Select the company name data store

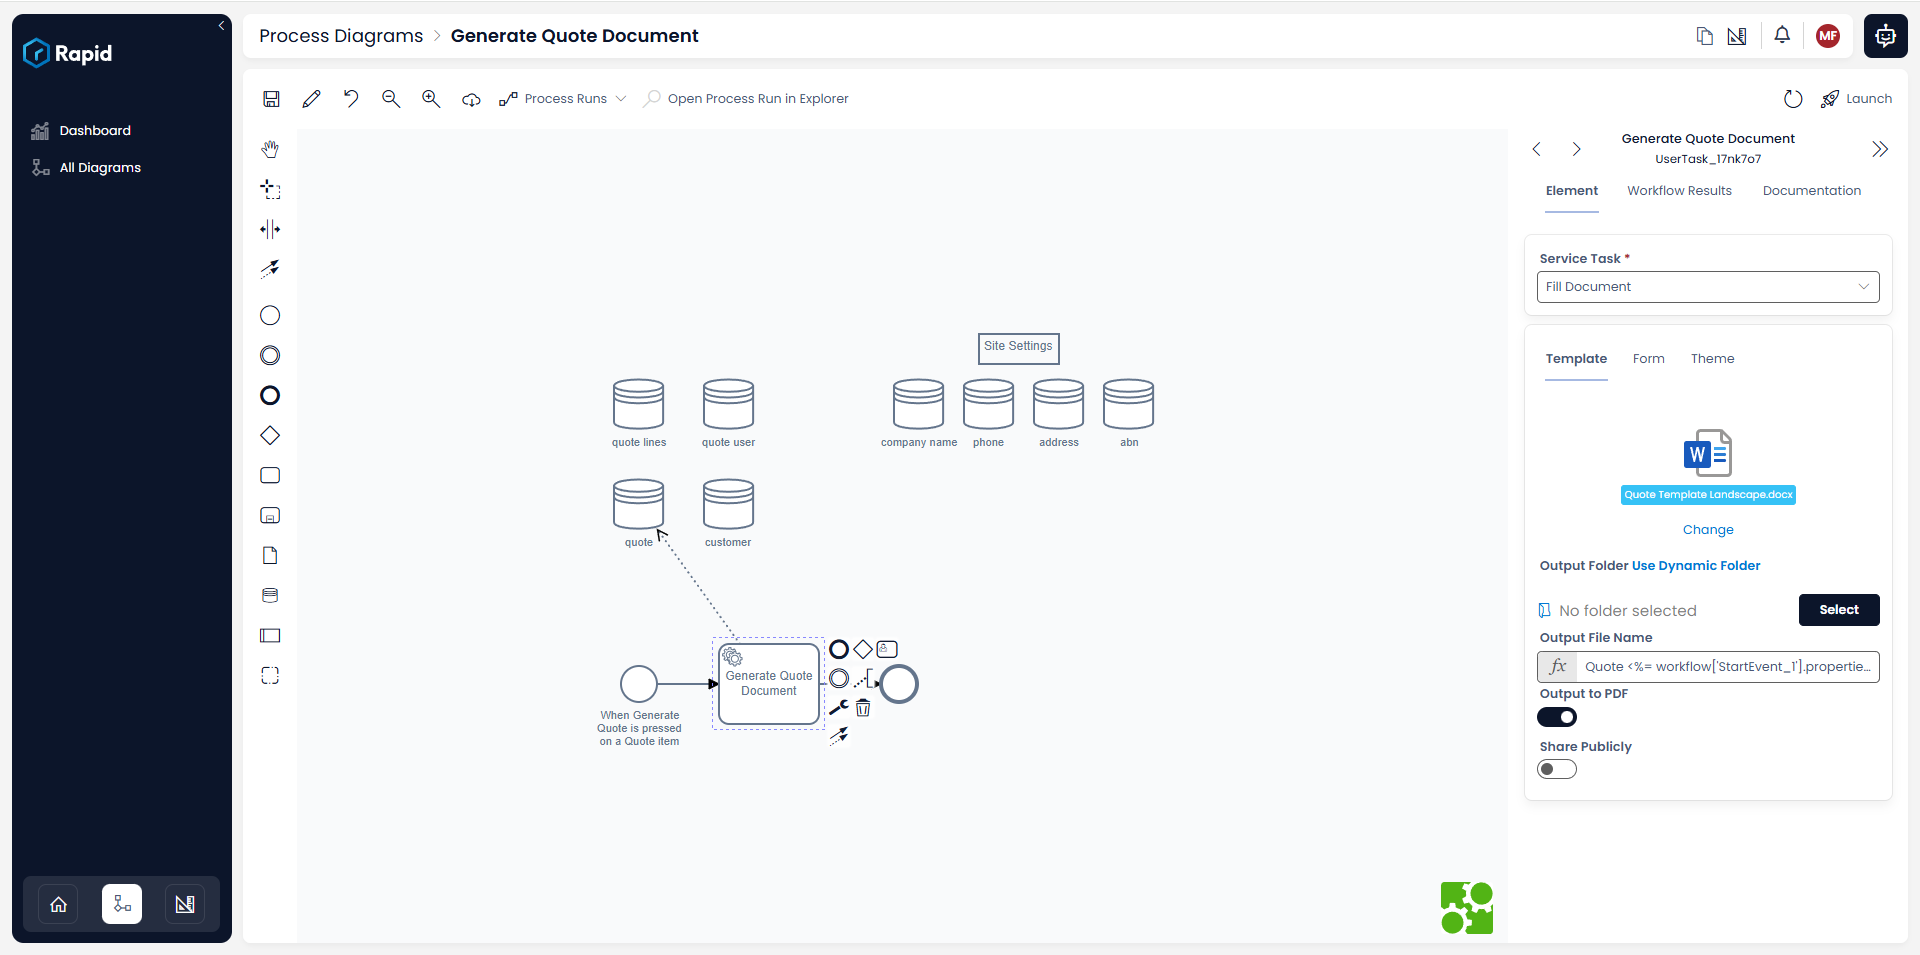[918, 404]
